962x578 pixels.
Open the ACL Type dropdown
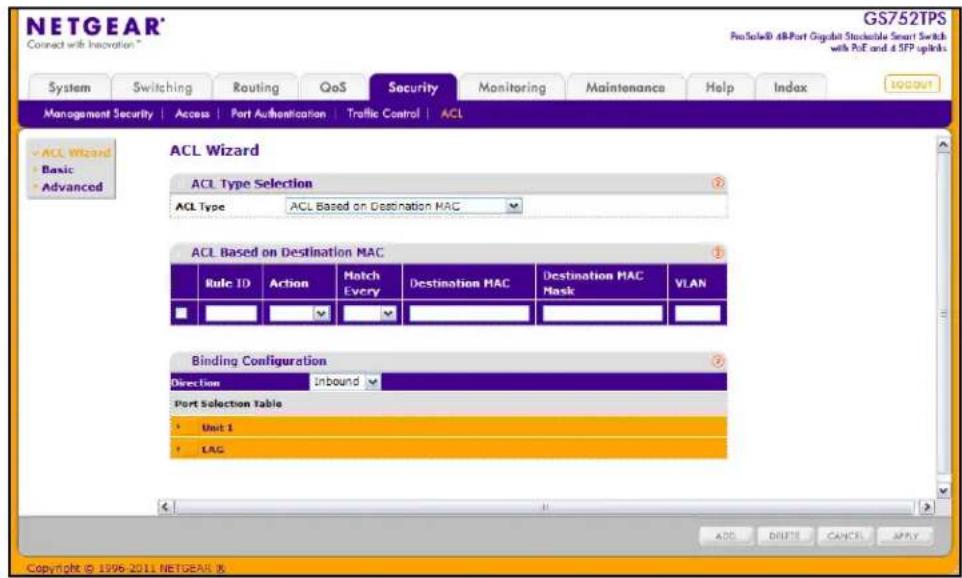pyautogui.click(x=404, y=206)
